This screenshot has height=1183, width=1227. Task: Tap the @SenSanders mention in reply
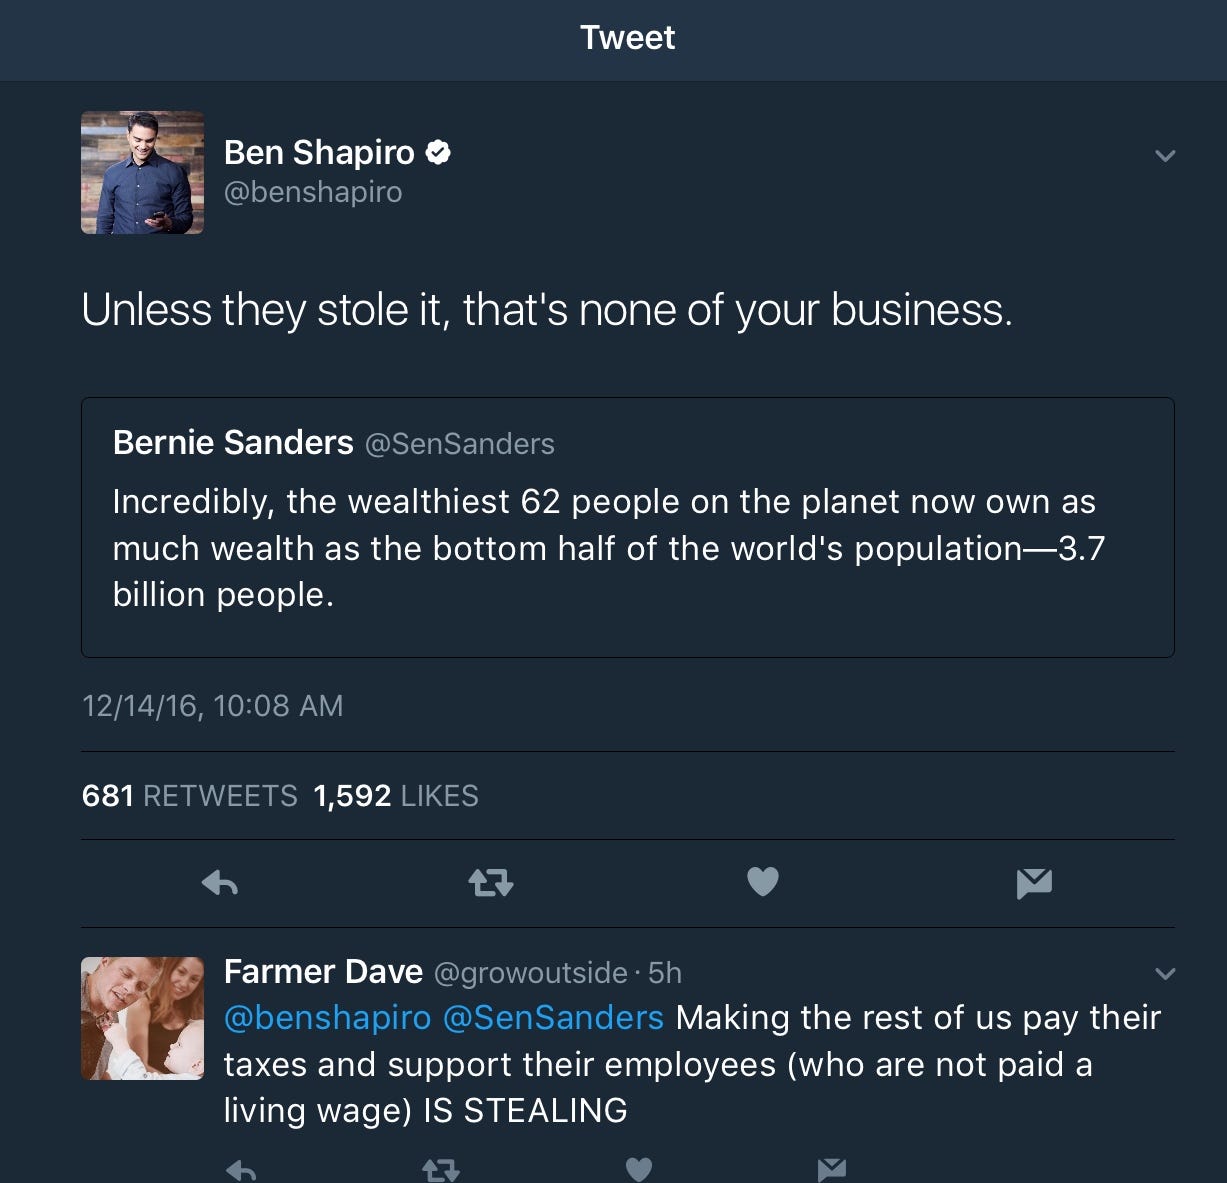coord(553,1018)
